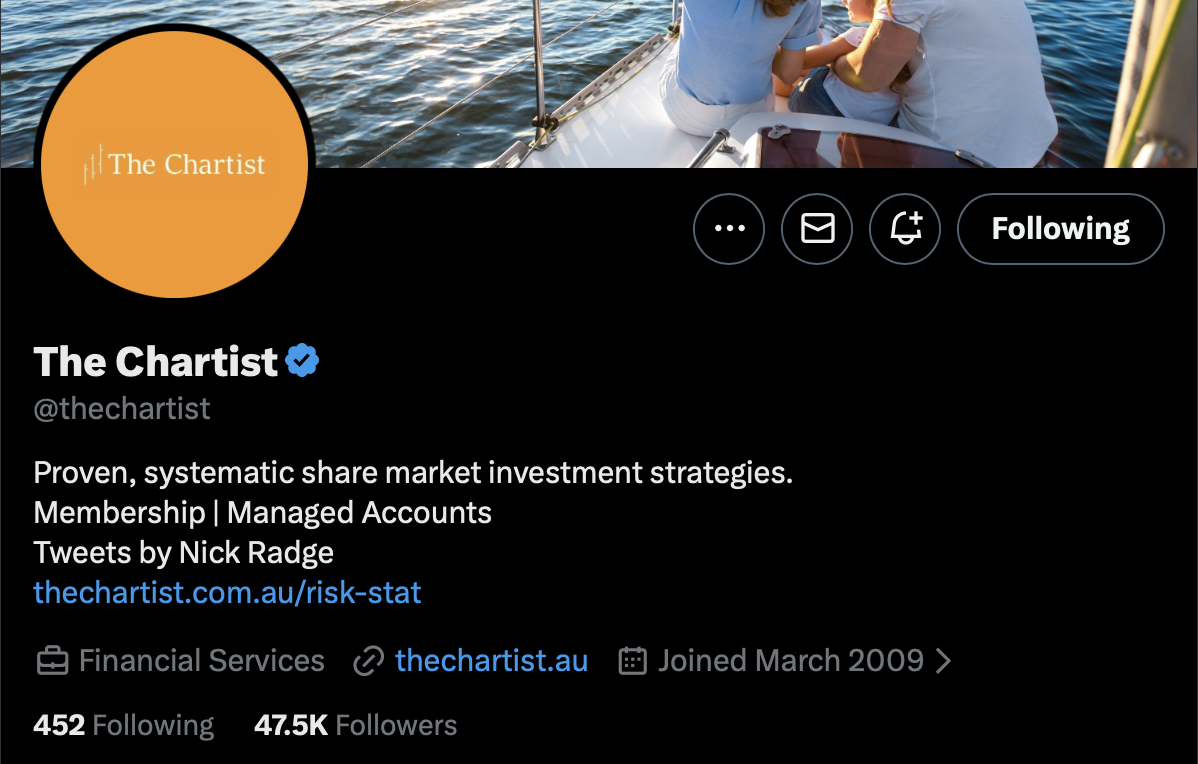Toggle follow state via Following control
The height and width of the screenshot is (764, 1198).
click(1059, 228)
